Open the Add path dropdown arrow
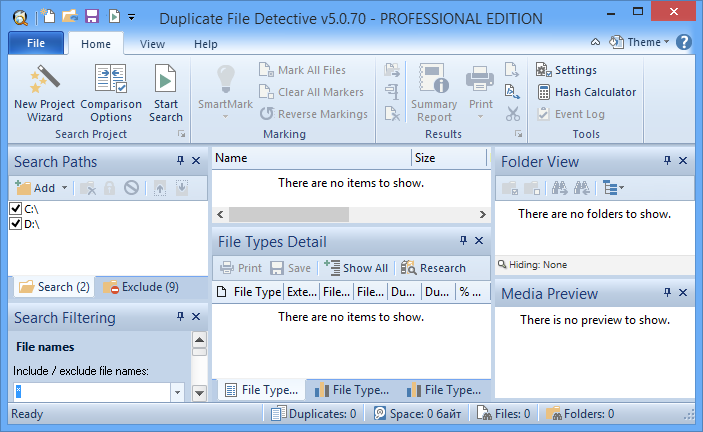The height and width of the screenshot is (432, 703). click(65, 188)
